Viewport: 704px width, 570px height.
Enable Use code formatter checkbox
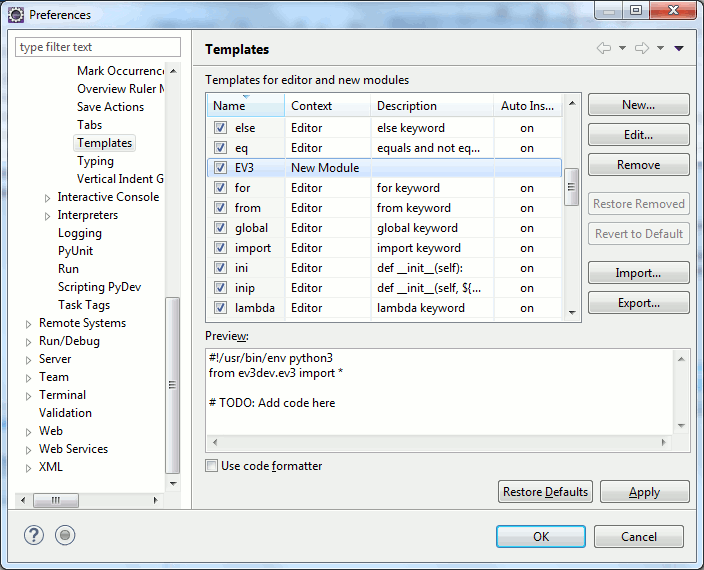(211, 466)
